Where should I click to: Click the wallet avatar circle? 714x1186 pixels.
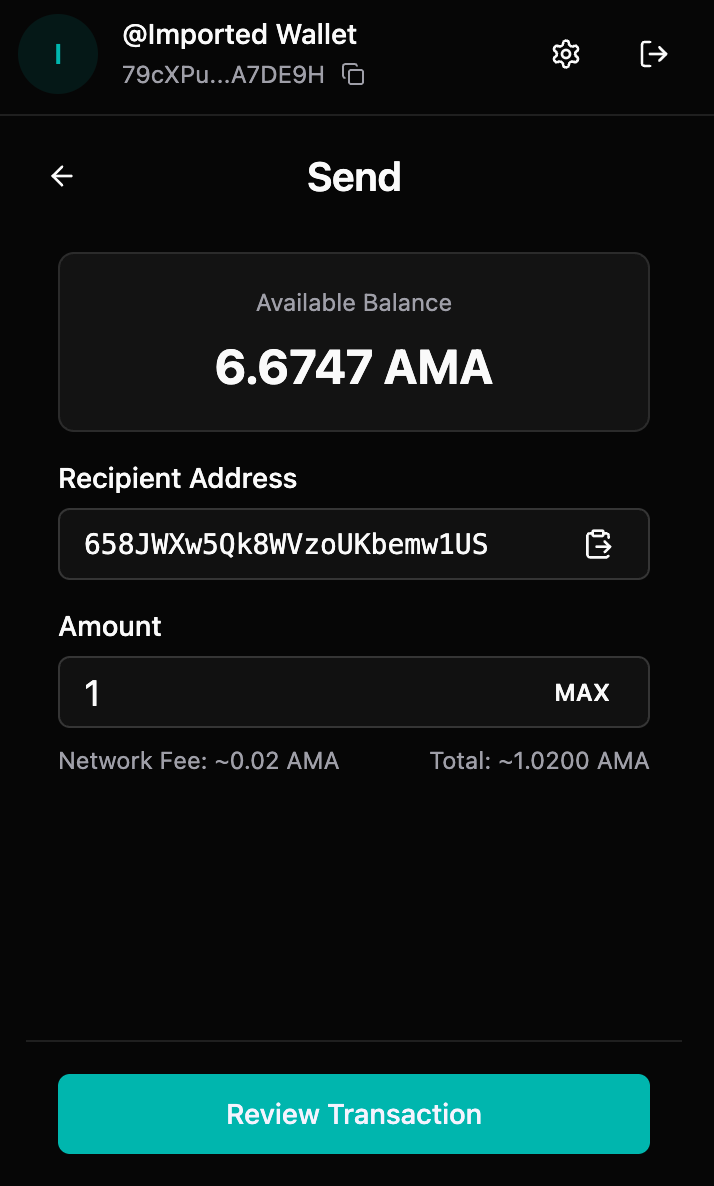pos(58,54)
